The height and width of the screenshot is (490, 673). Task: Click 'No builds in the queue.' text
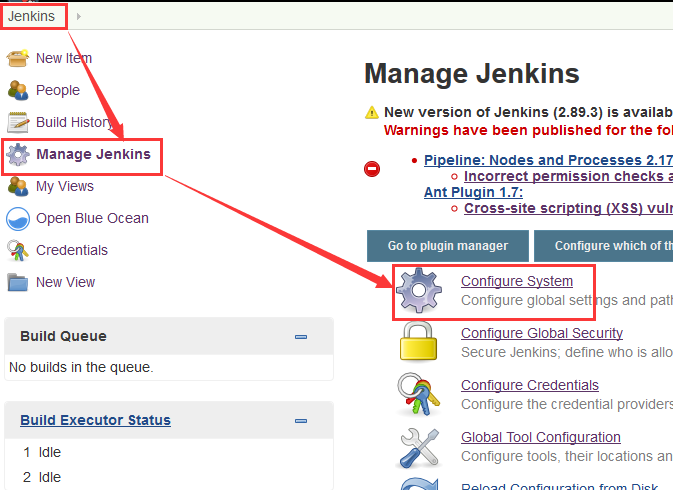point(81,367)
